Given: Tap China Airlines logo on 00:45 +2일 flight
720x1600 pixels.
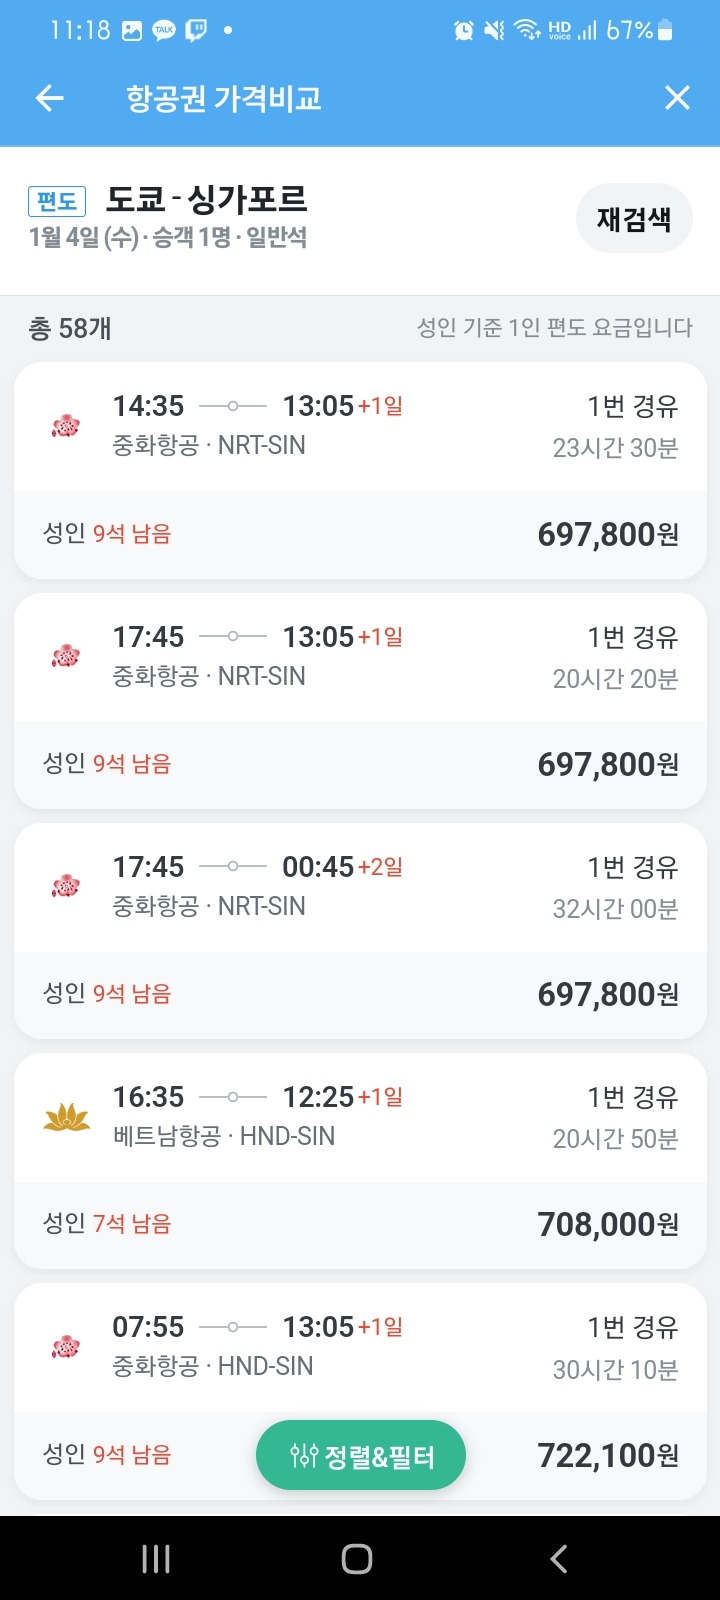Looking at the screenshot, I should pos(66,886).
